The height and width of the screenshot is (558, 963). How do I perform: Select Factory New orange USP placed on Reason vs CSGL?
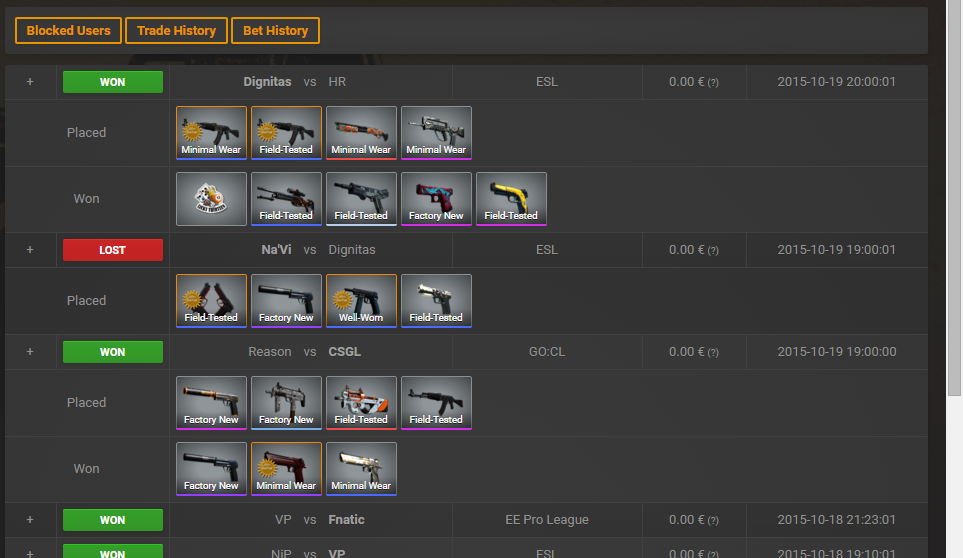click(211, 403)
